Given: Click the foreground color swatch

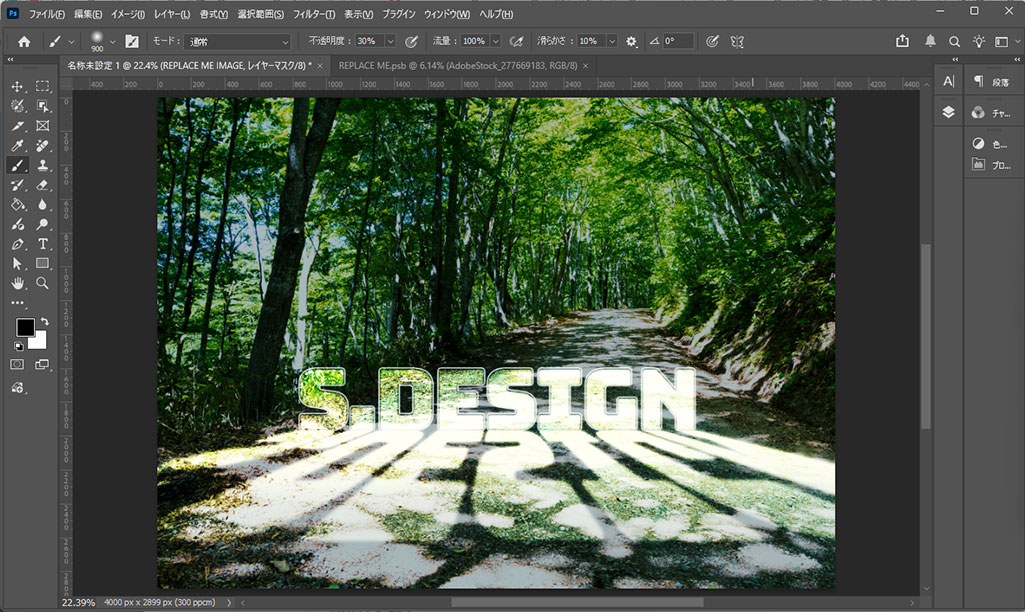Looking at the screenshot, I should point(25,328).
